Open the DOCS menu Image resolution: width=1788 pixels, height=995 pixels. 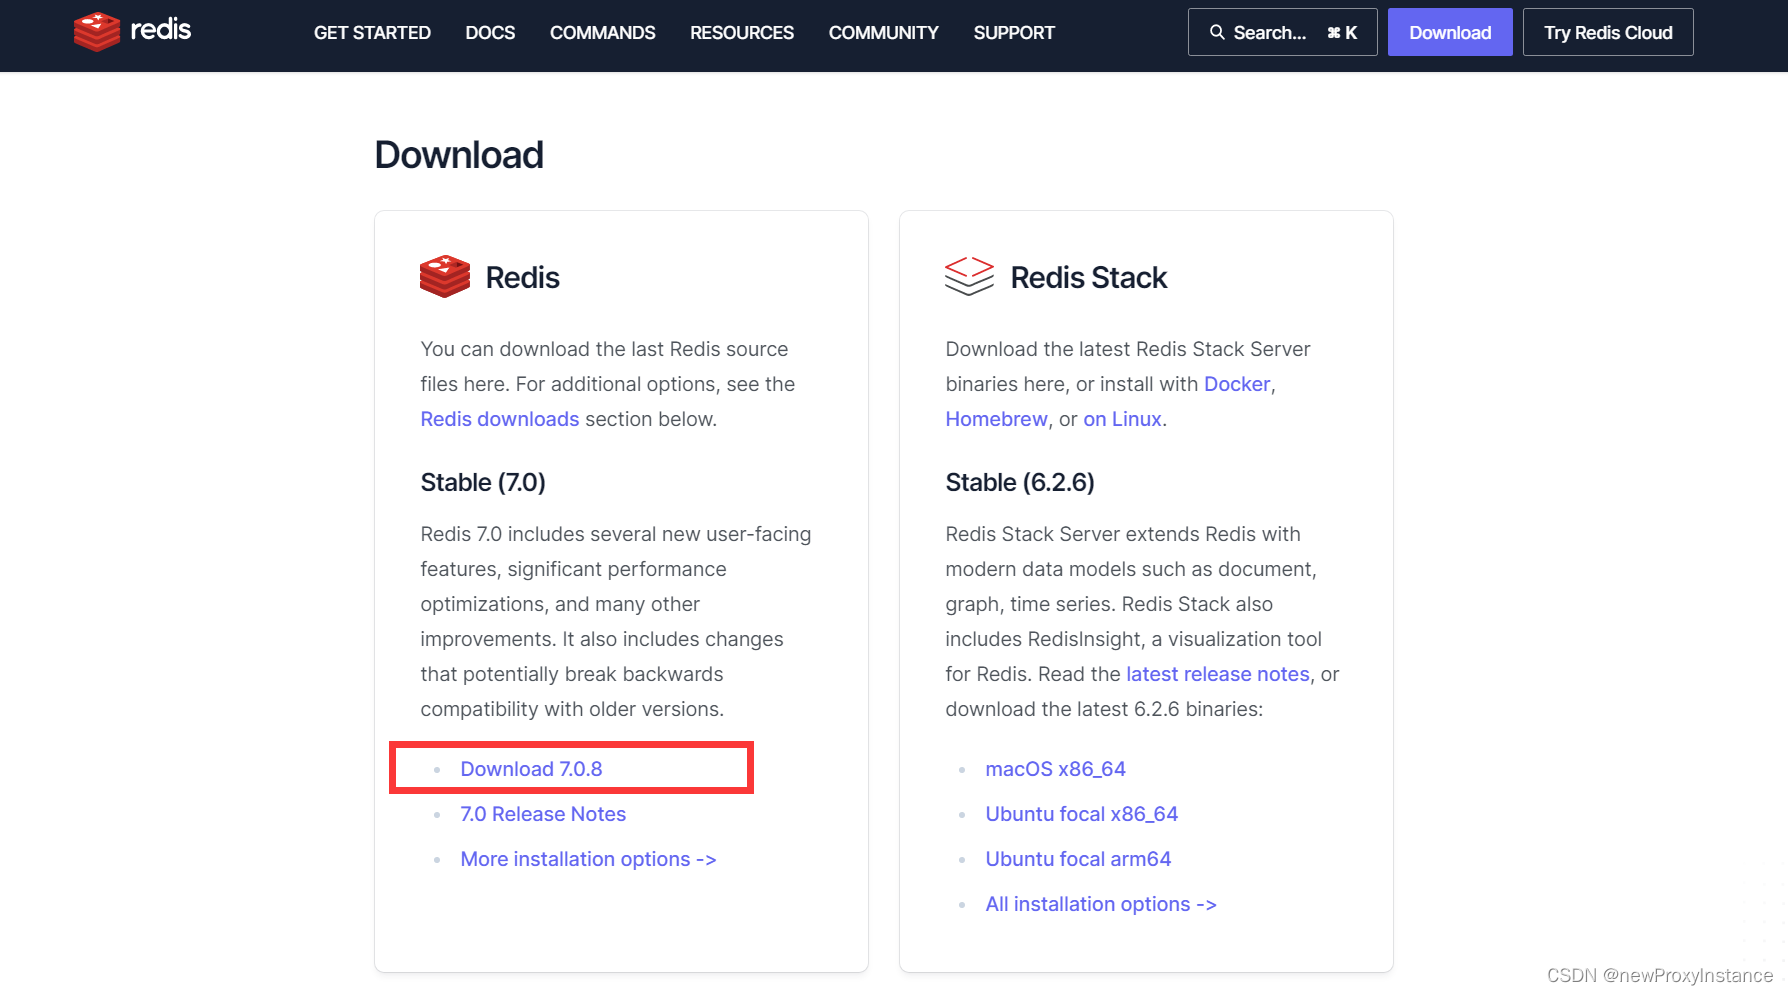coord(489,32)
